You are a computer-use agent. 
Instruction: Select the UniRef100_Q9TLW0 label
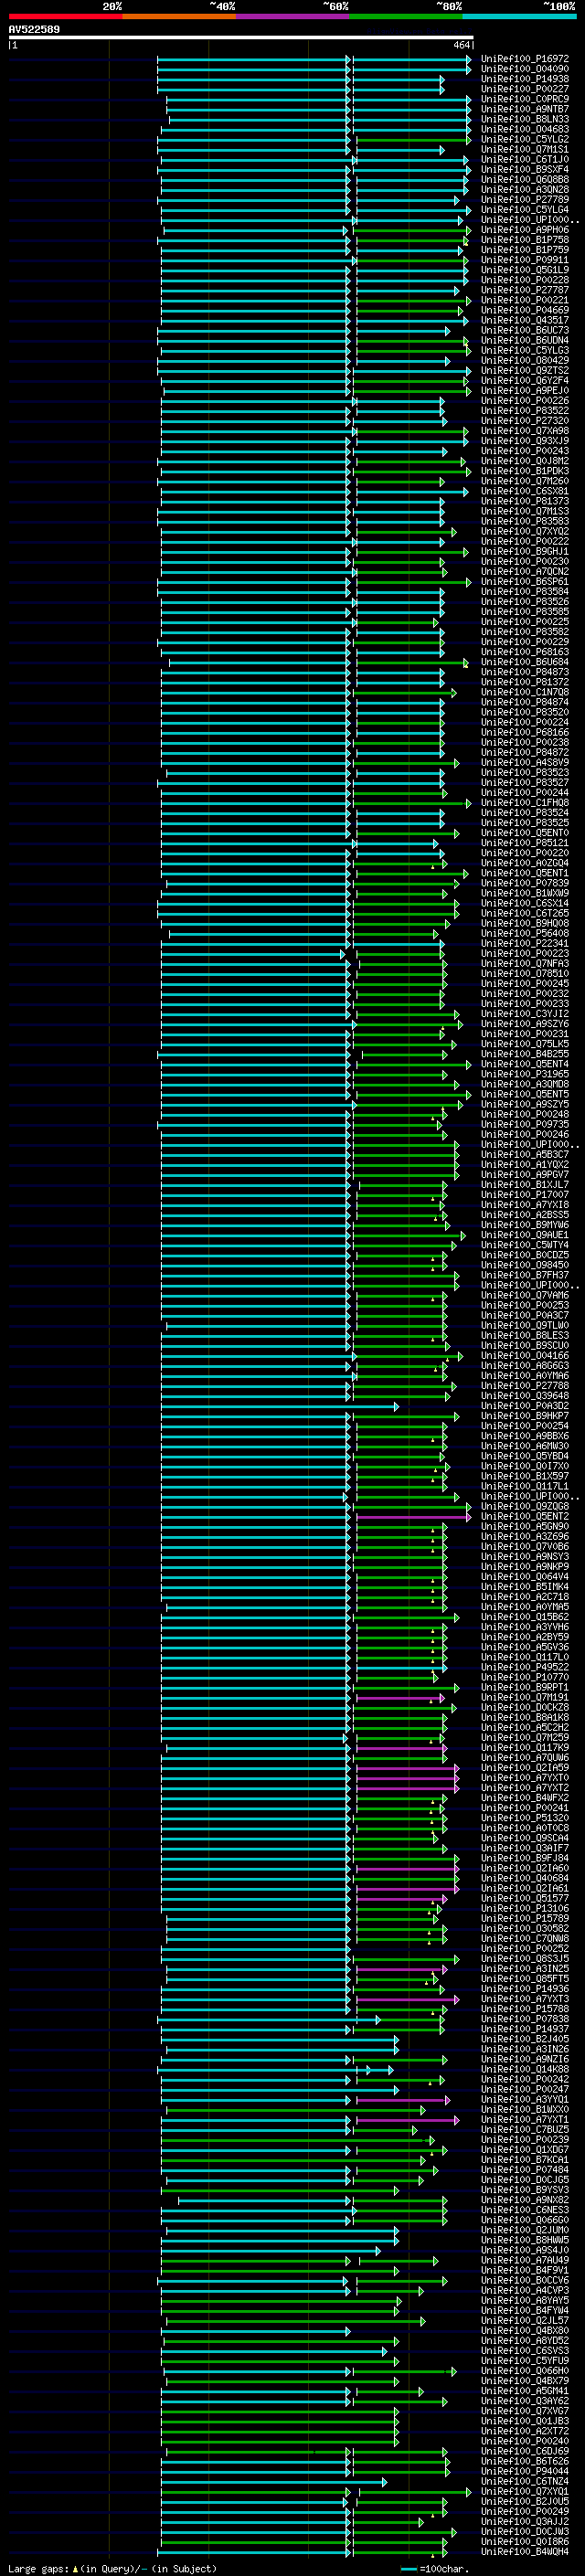coord(525,1325)
